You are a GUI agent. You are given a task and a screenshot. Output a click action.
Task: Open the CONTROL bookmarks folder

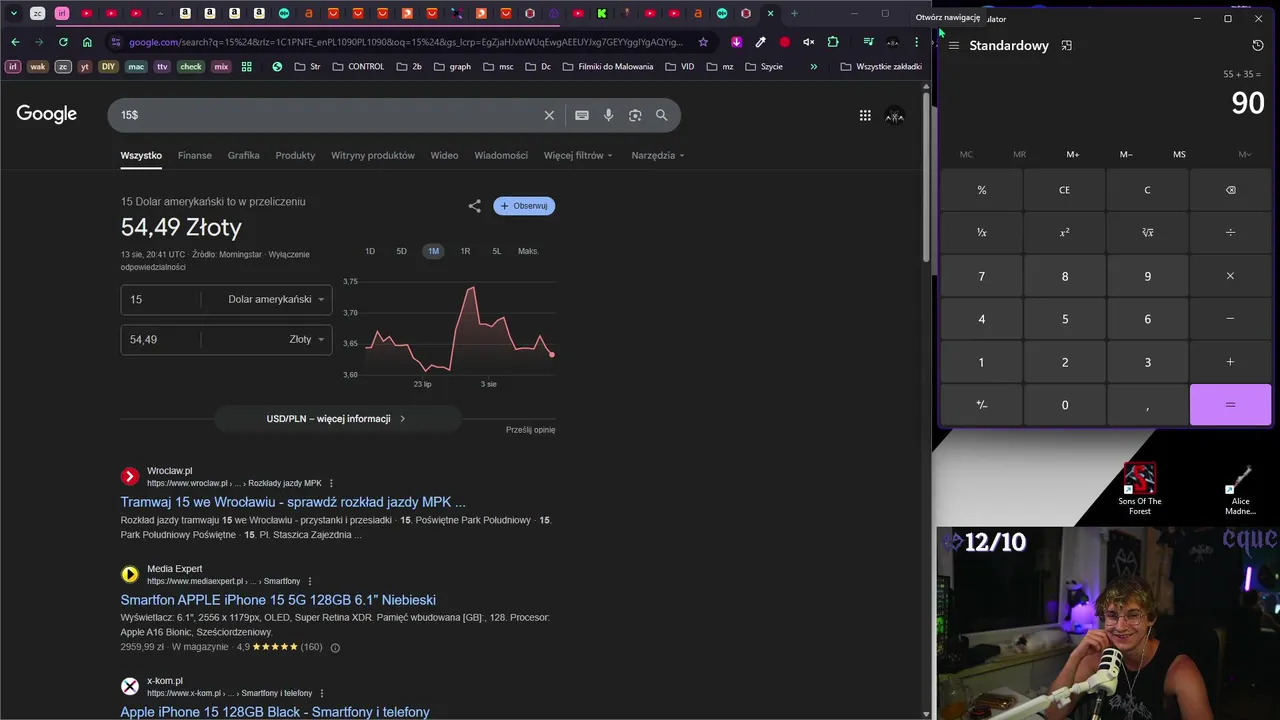click(x=358, y=67)
